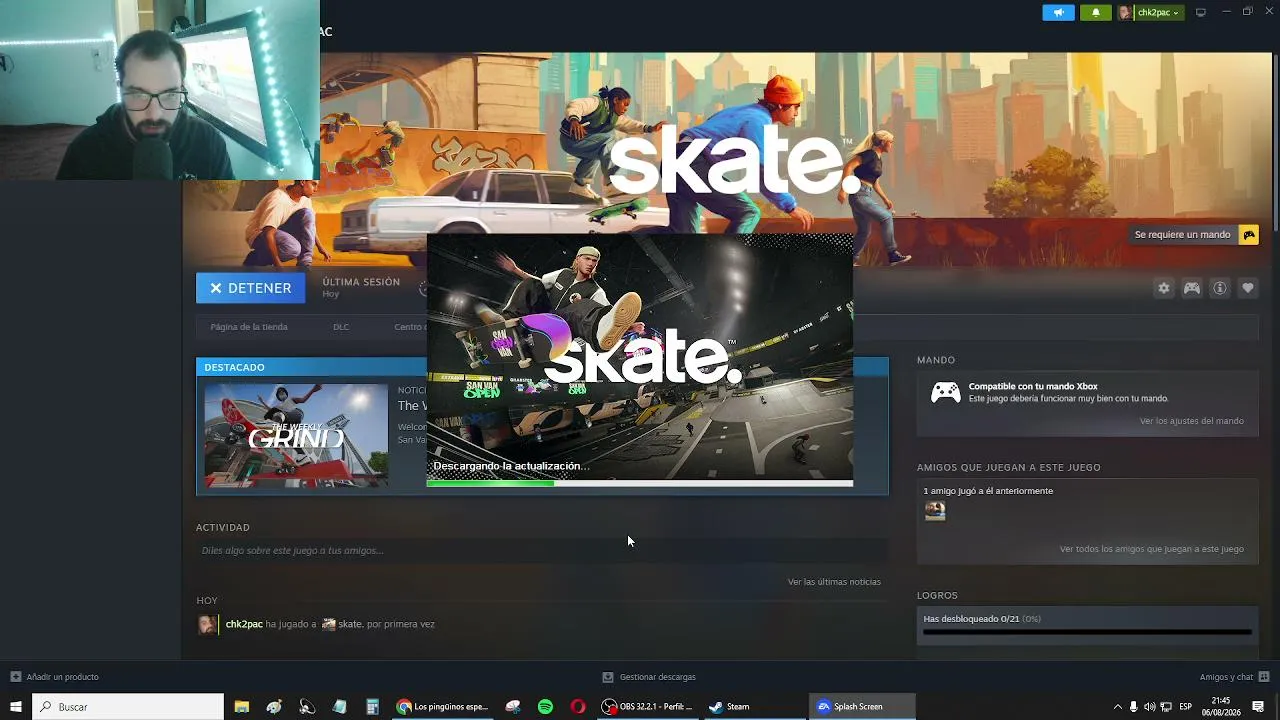The image size is (1280, 720).
Task: Open Amigos y chat
Action: [1226, 677]
